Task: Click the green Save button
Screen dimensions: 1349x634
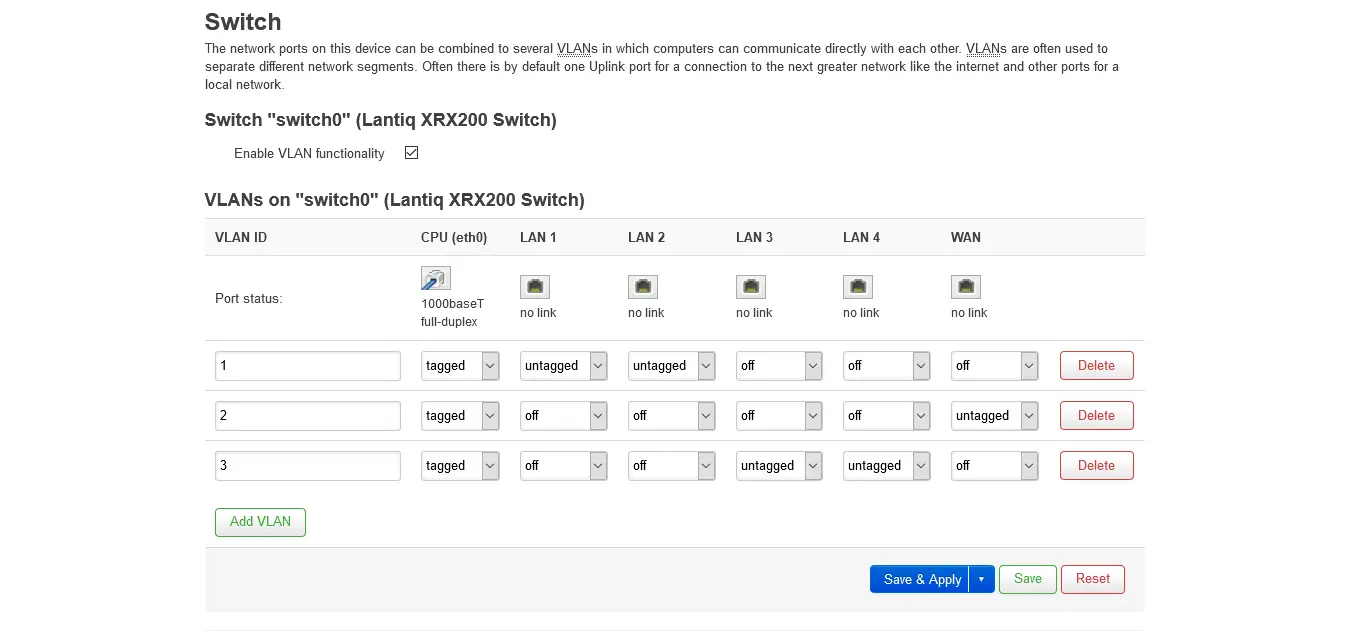Action: (x=1028, y=579)
